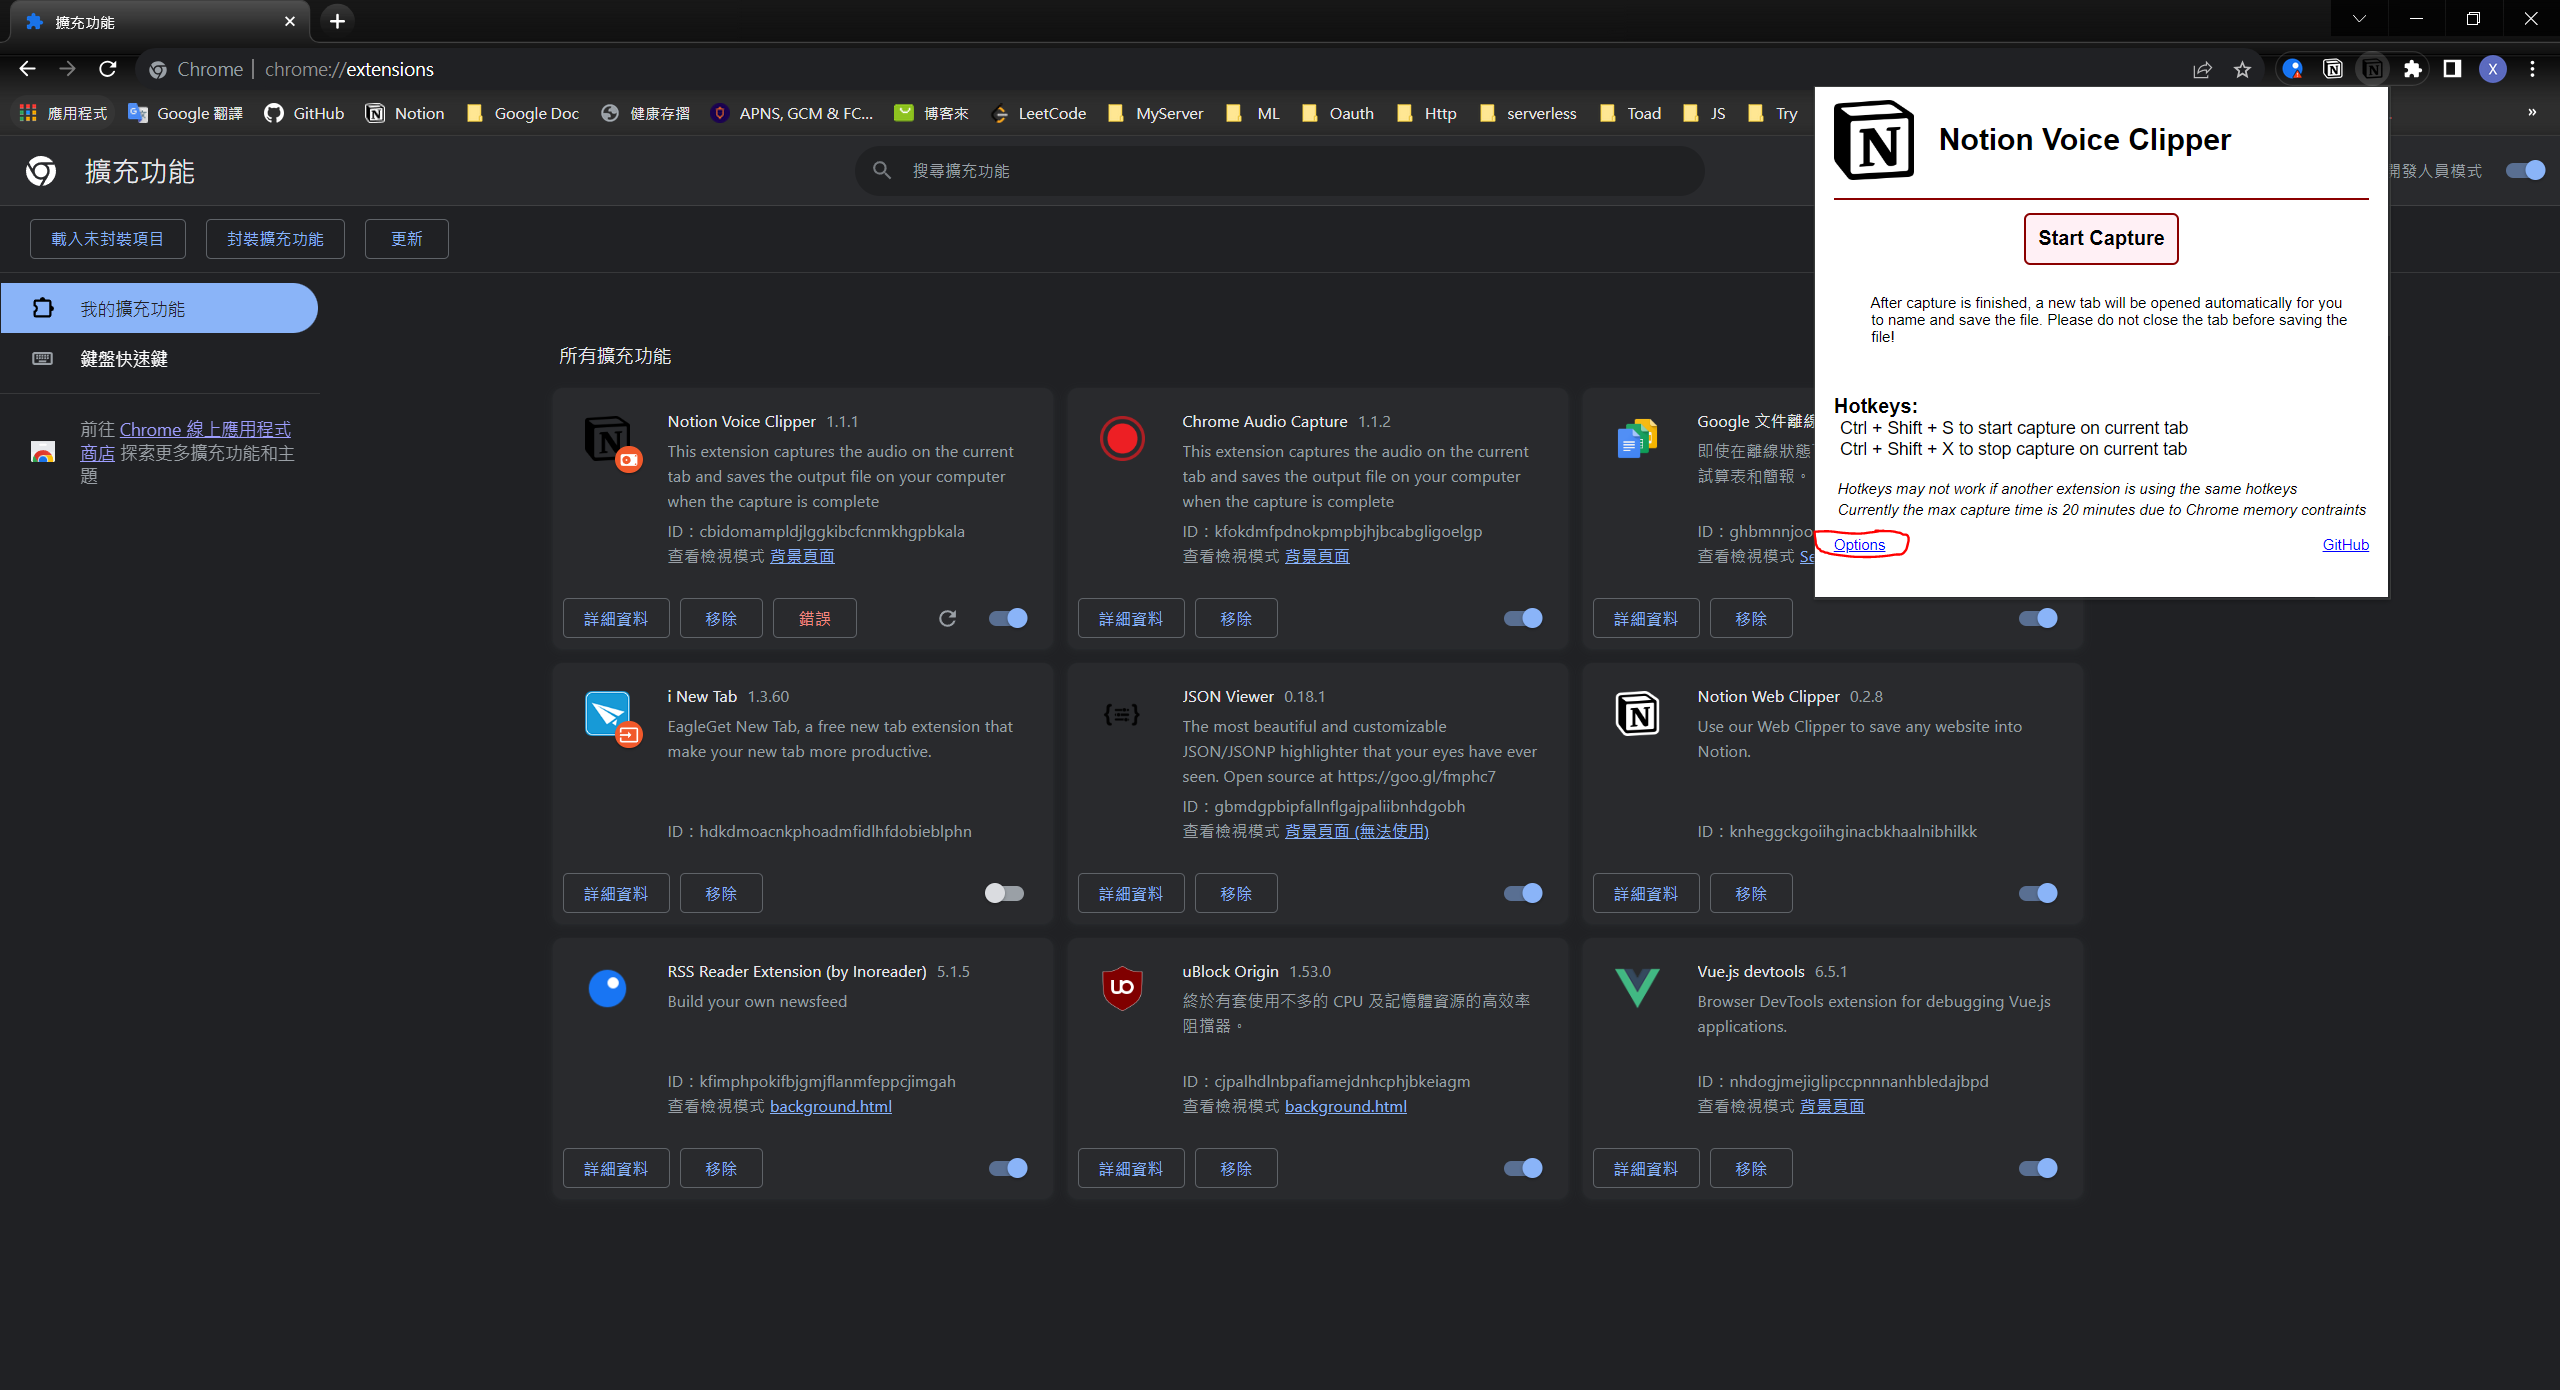Click the Notion Web Clipper toolbar icon
The image size is (2560, 1390).
(x=2332, y=69)
